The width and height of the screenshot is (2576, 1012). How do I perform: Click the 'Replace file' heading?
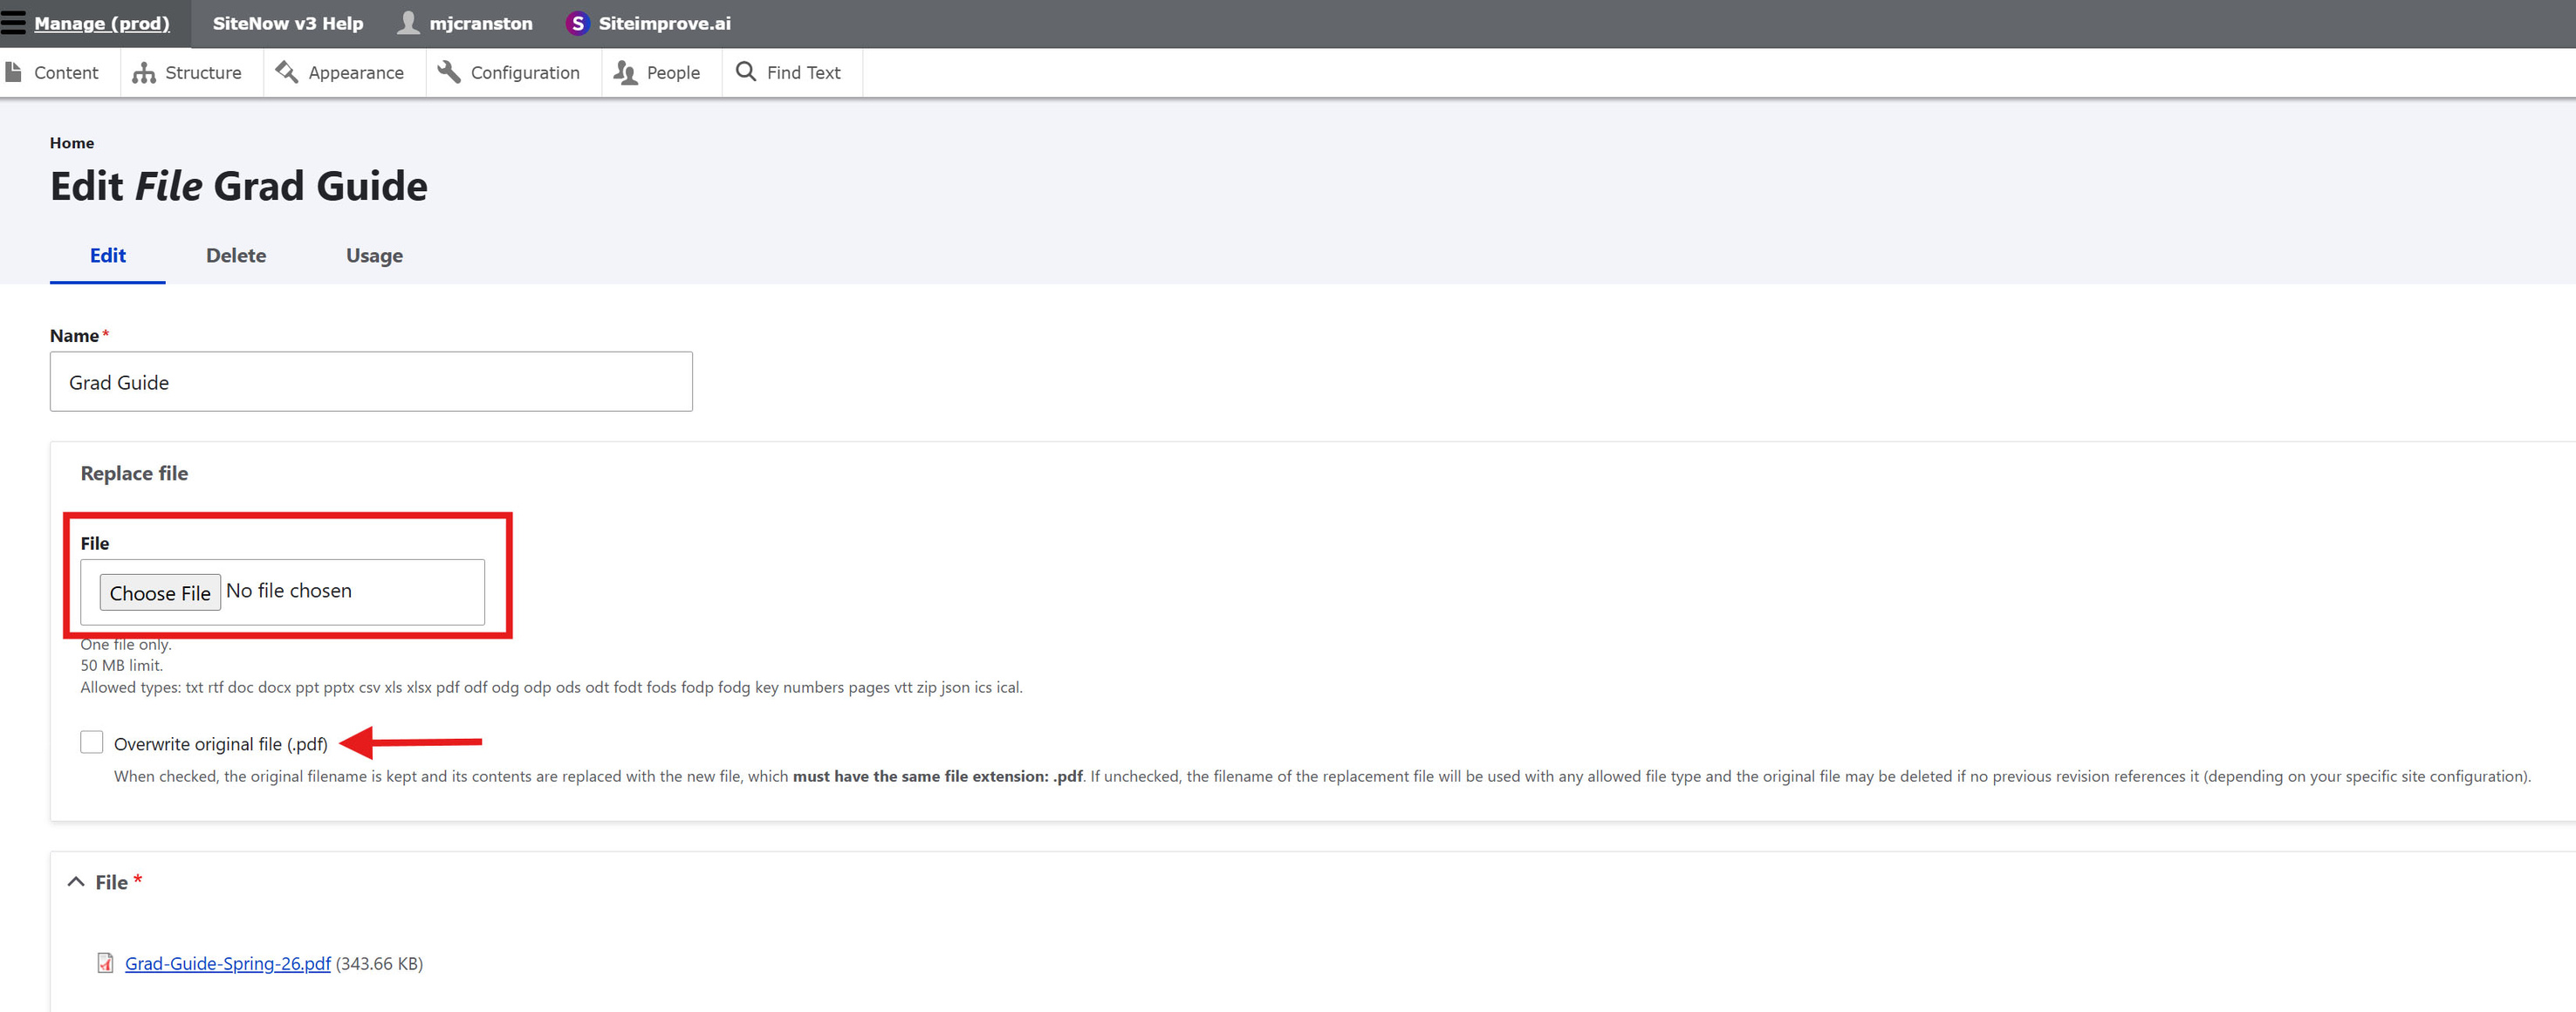pos(134,473)
